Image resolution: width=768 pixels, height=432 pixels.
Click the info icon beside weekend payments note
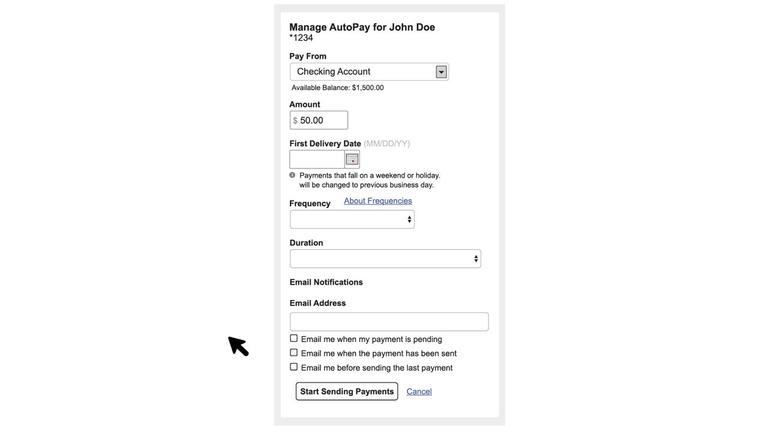[292, 175]
